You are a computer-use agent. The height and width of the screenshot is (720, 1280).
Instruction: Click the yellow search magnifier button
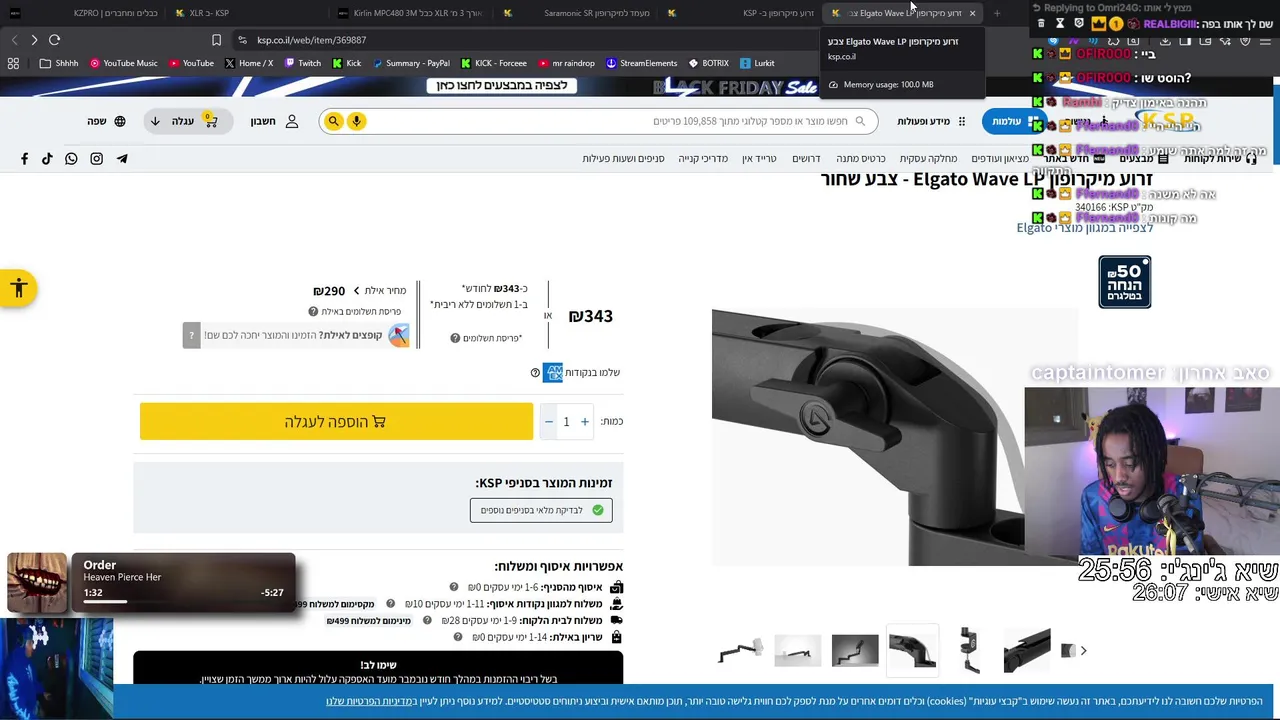[x=334, y=121]
